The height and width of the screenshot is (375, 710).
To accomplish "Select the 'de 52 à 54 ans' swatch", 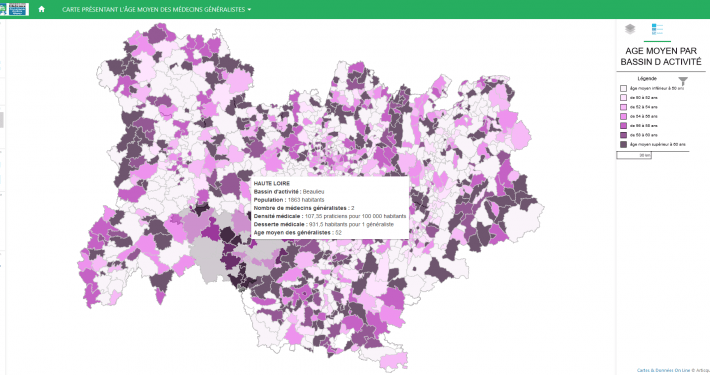I will click(x=624, y=107).
